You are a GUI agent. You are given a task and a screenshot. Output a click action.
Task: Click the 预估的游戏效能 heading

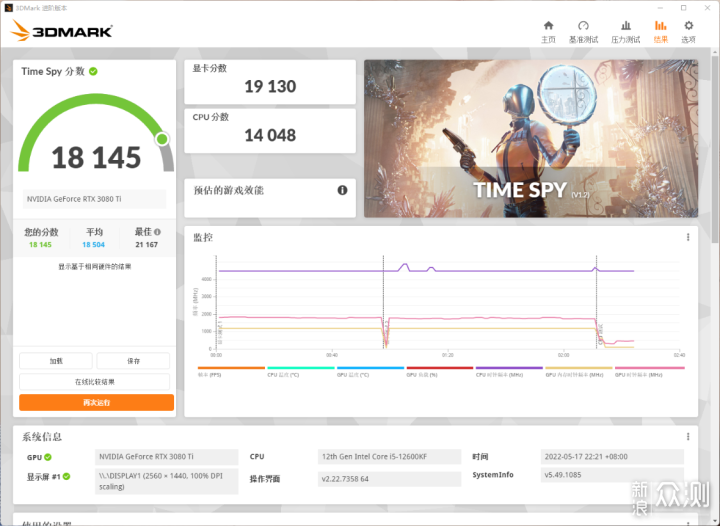(x=229, y=190)
